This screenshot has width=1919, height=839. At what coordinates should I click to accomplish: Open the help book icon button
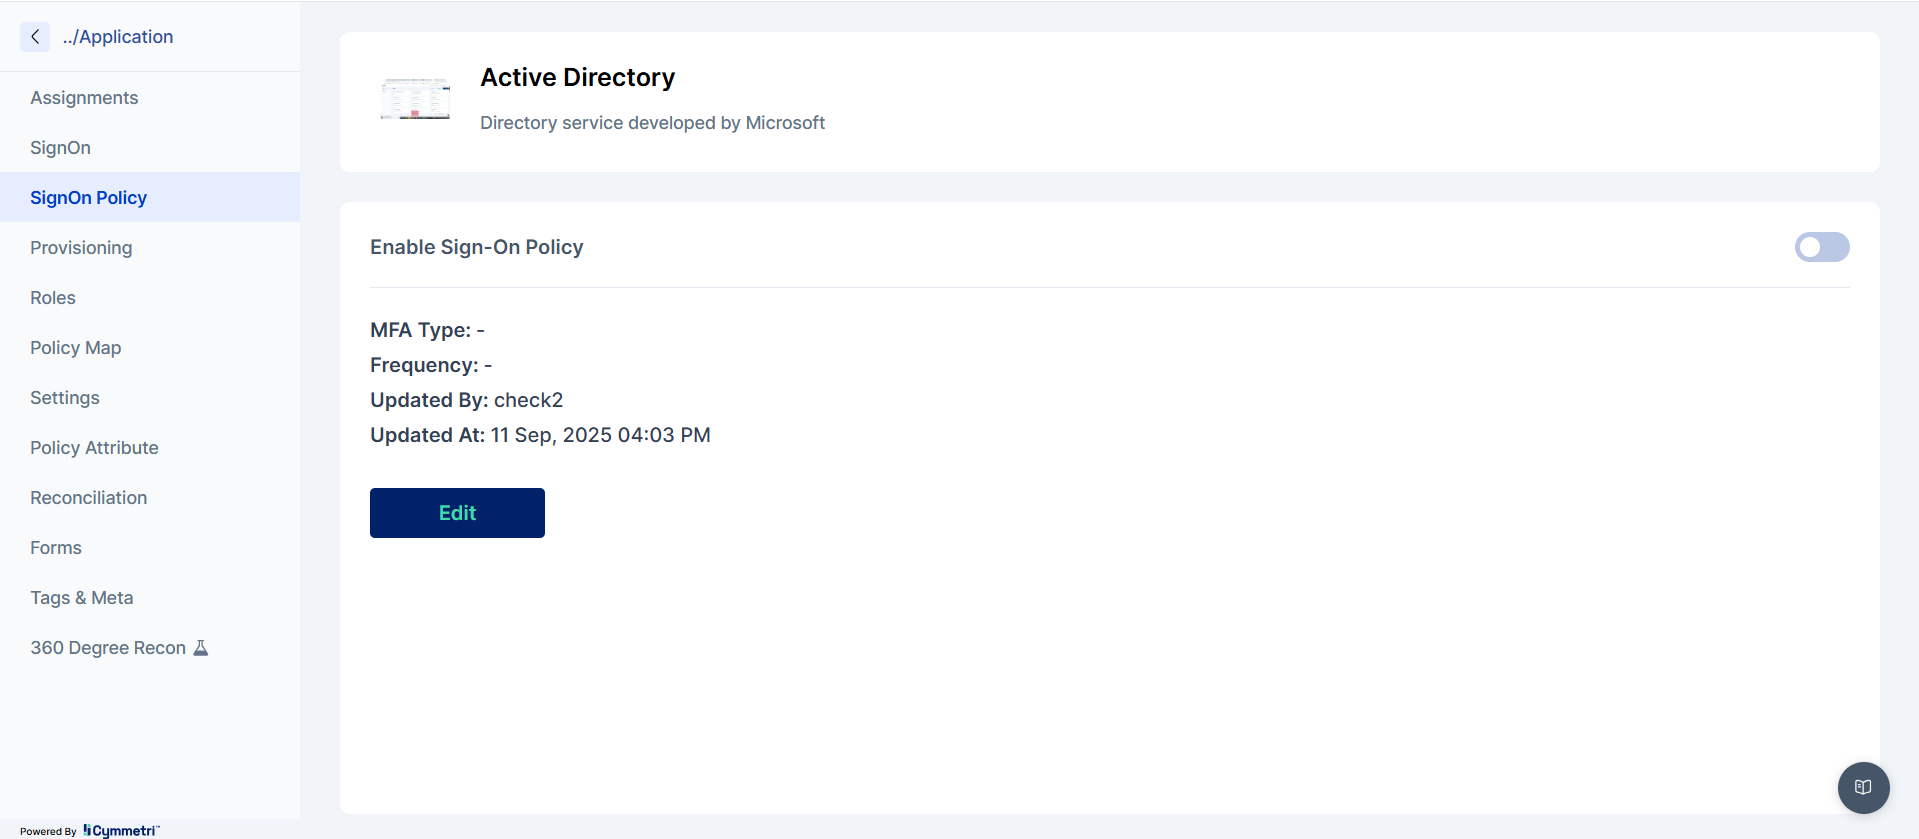pos(1863,787)
